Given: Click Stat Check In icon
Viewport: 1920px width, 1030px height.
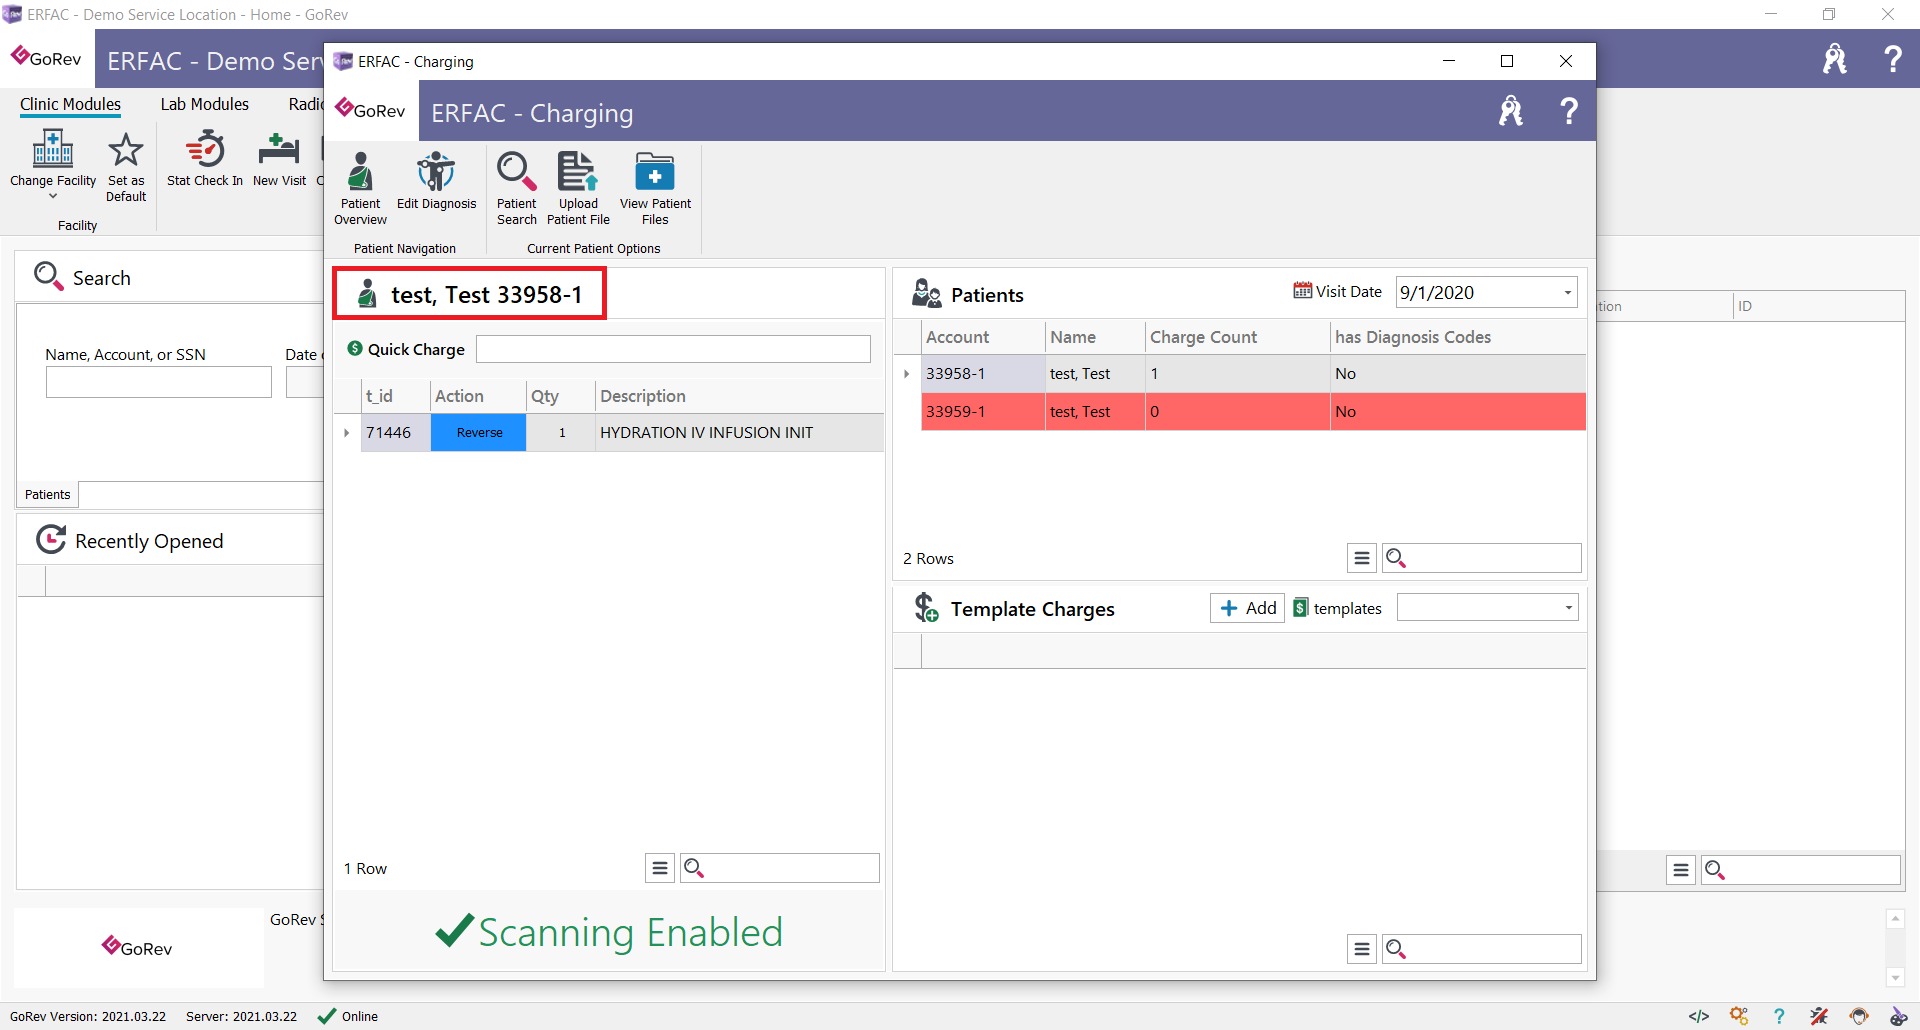Looking at the screenshot, I should click(205, 150).
